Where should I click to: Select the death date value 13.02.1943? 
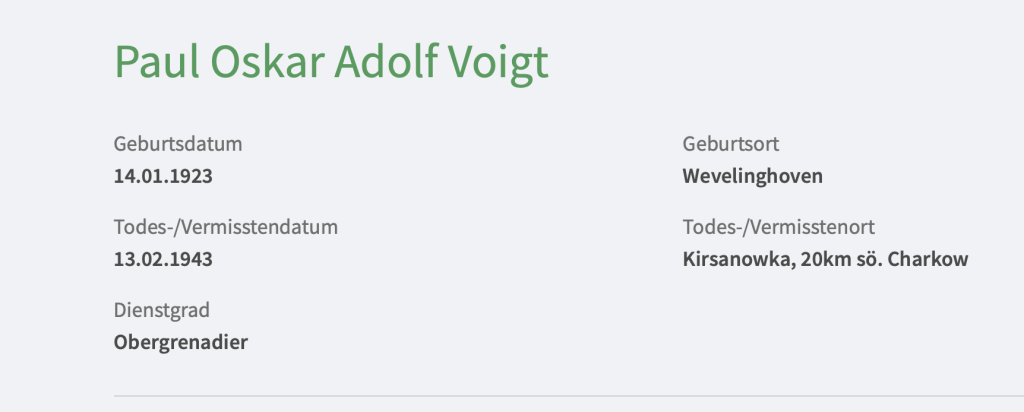click(163, 260)
